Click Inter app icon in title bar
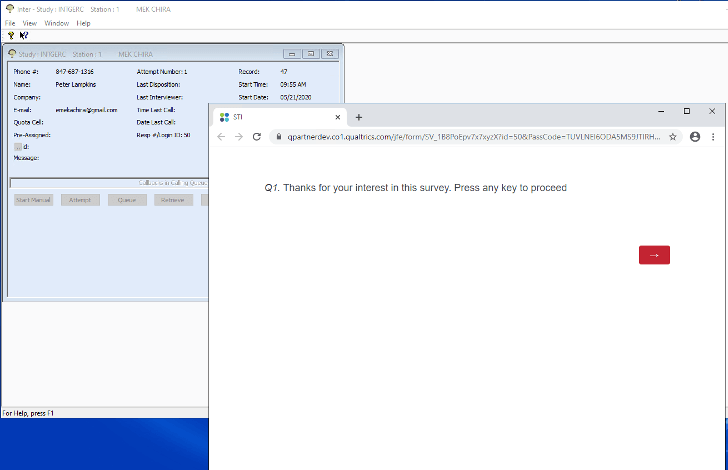The height and width of the screenshot is (470, 728). click(x=10, y=9)
